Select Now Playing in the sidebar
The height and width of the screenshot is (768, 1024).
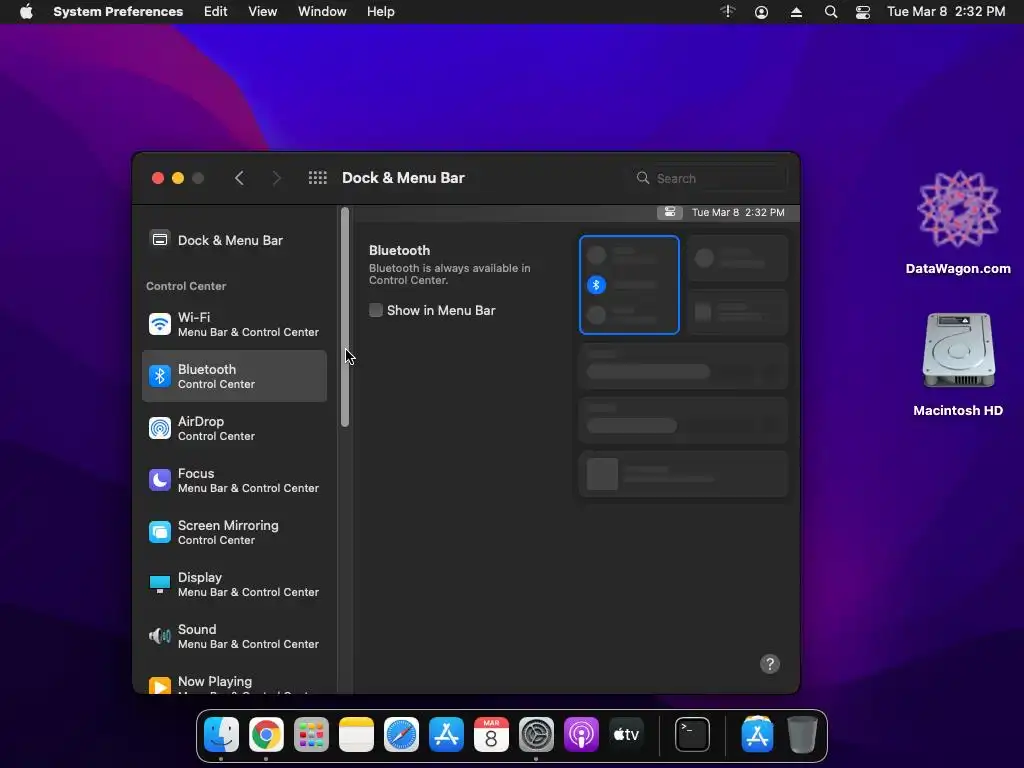(234, 684)
